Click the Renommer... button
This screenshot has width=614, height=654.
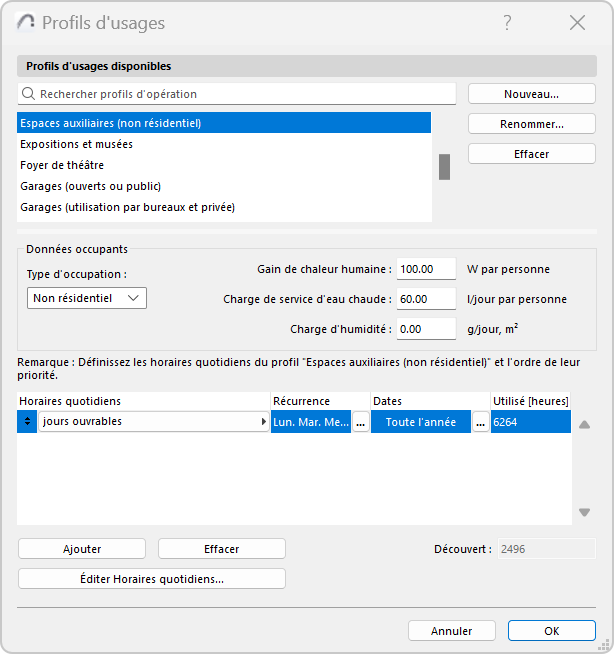531,124
